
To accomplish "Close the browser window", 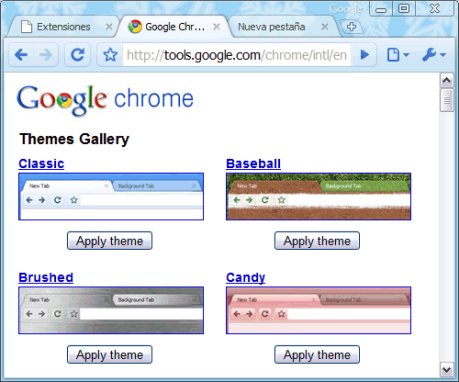I will coord(435,9).
